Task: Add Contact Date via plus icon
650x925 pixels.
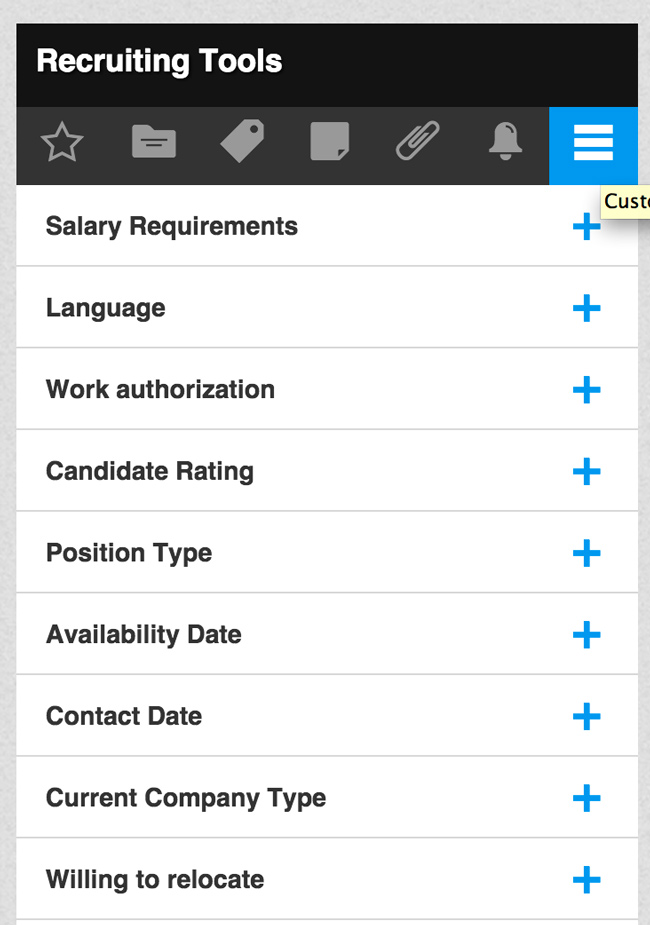Action: (x=586, y=717)
